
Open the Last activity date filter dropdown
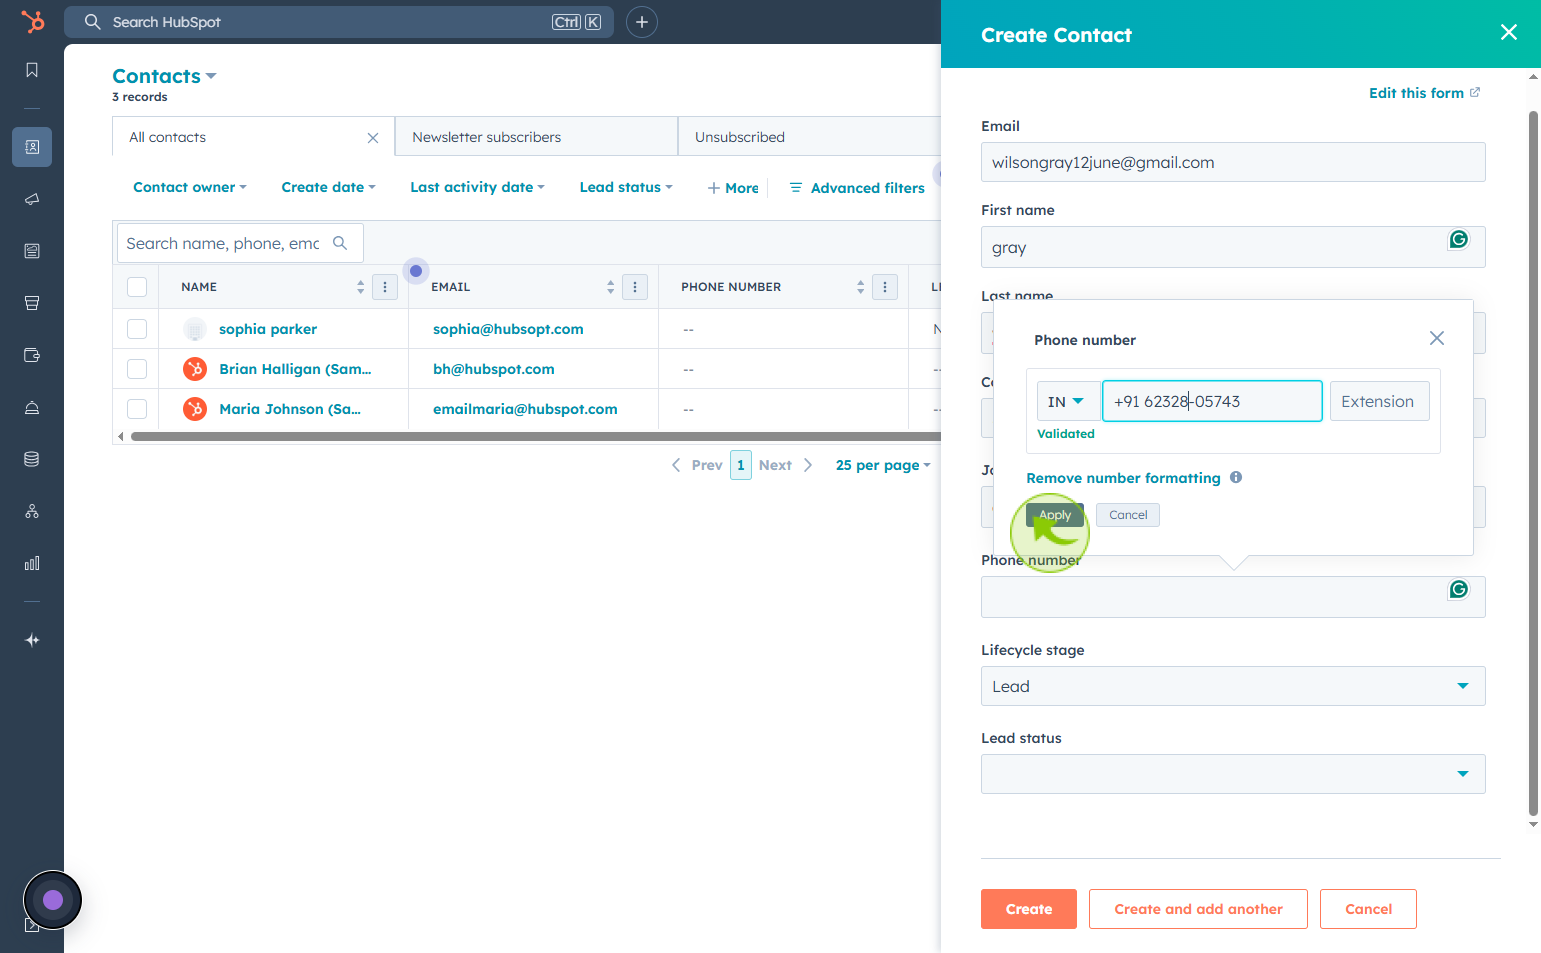tap(477, 187)
